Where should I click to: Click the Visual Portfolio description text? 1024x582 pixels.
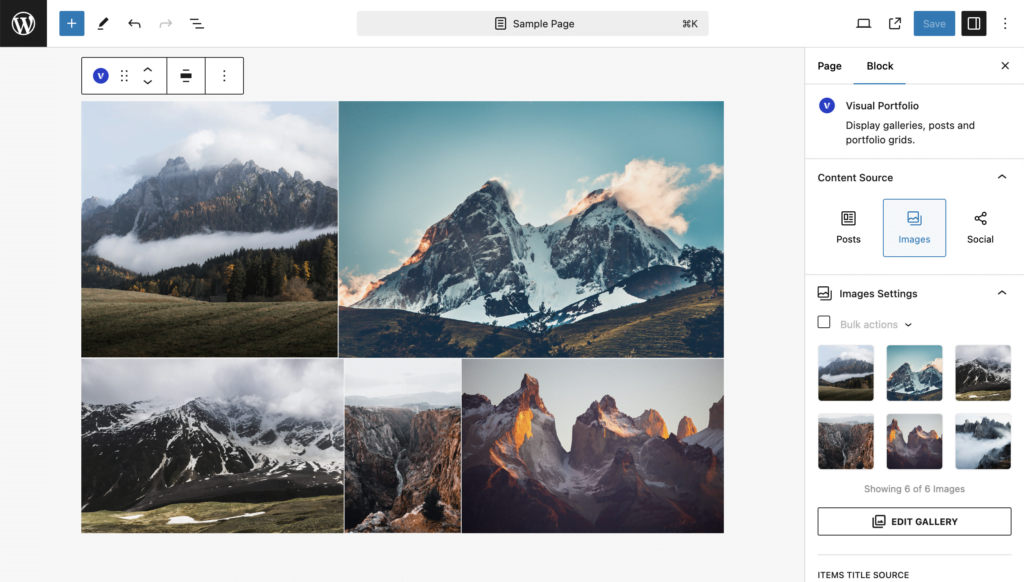pyautogui.click(x=910, y=133)
